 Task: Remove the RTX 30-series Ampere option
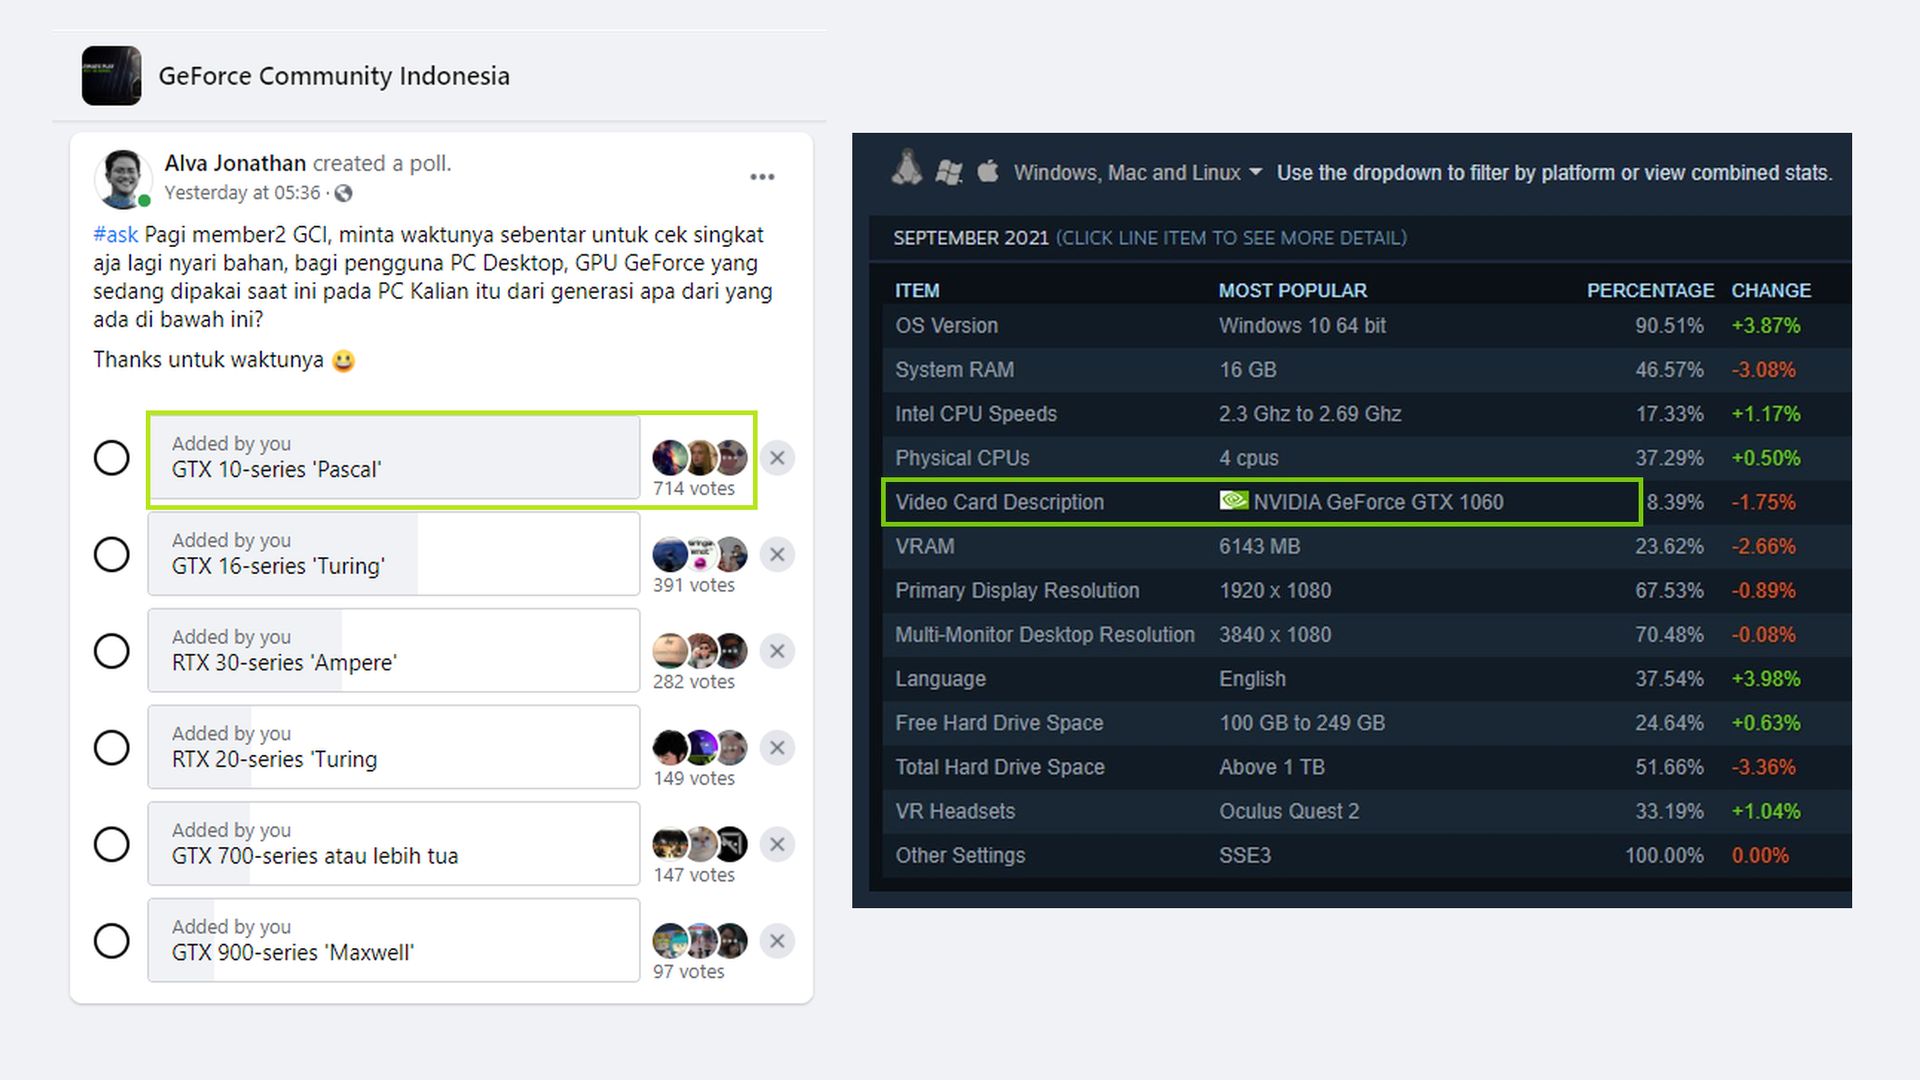(x=777, y=652)
